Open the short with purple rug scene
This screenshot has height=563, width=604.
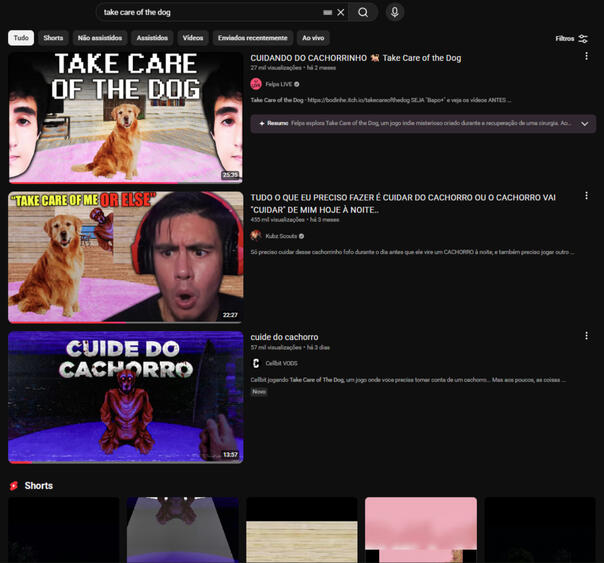click(183, 530)
